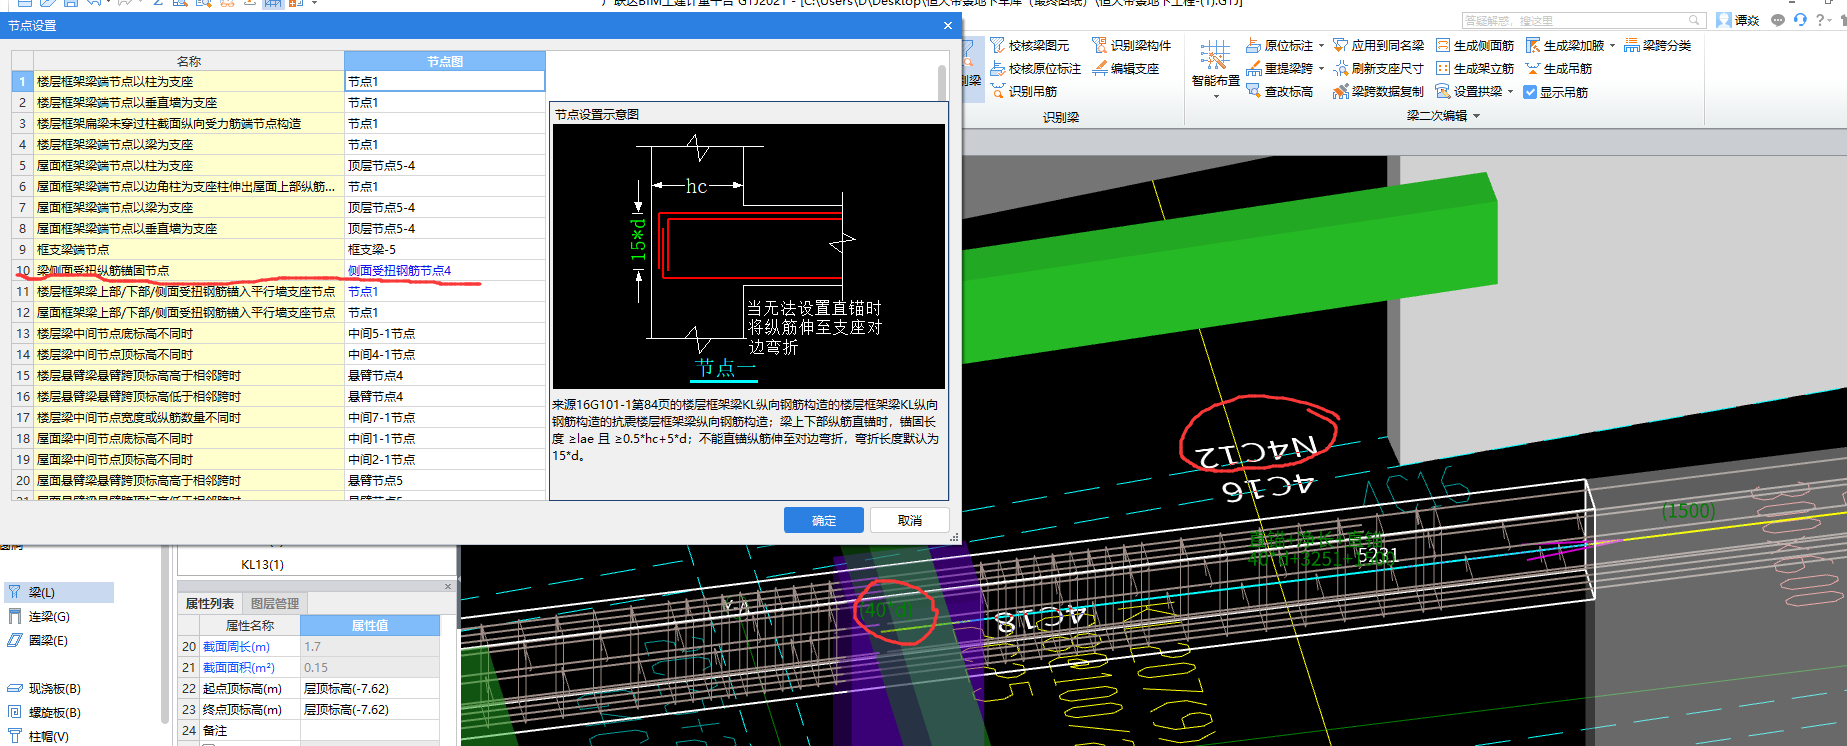Image resolution: width=1847 pixels, height=746 pixels.
Task: Click the node table vertical scrollbar
Action: coord(942,82)
